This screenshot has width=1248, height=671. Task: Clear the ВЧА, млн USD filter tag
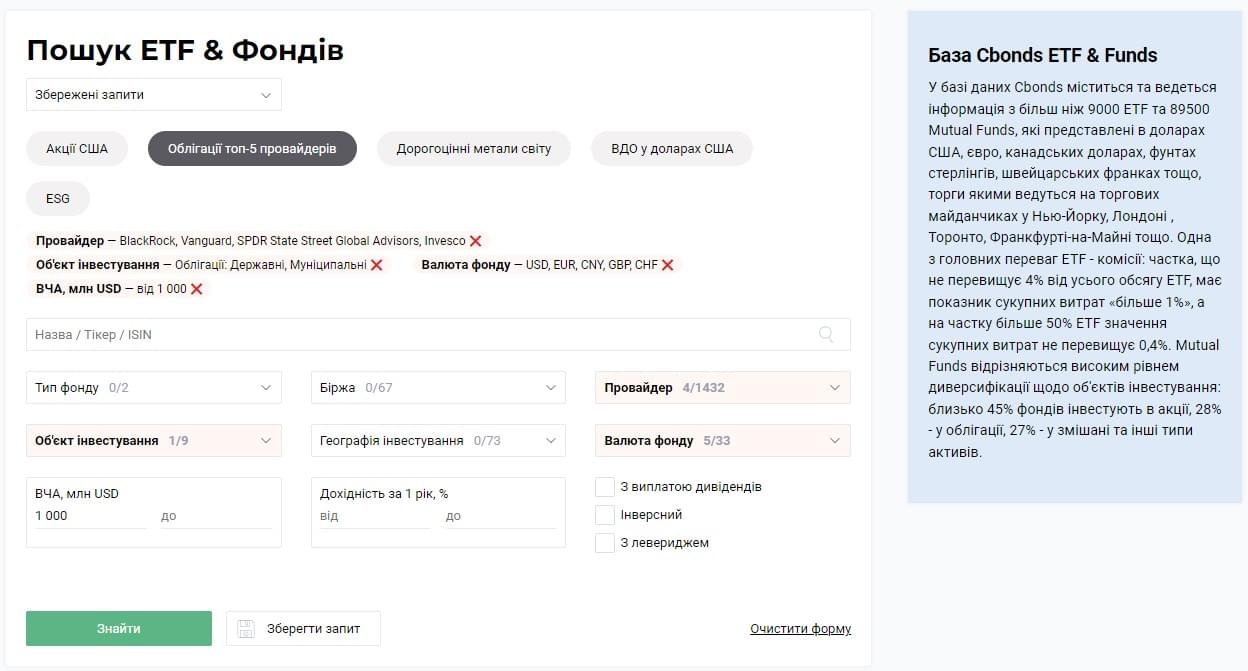(197, 289)
